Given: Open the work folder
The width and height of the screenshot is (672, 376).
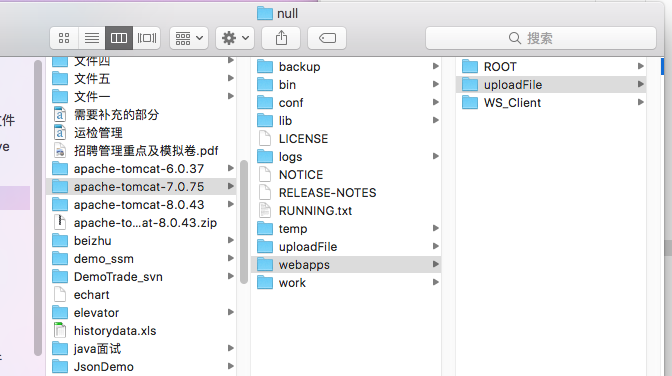Looking at the screenshot, I should tap(346, 283).
